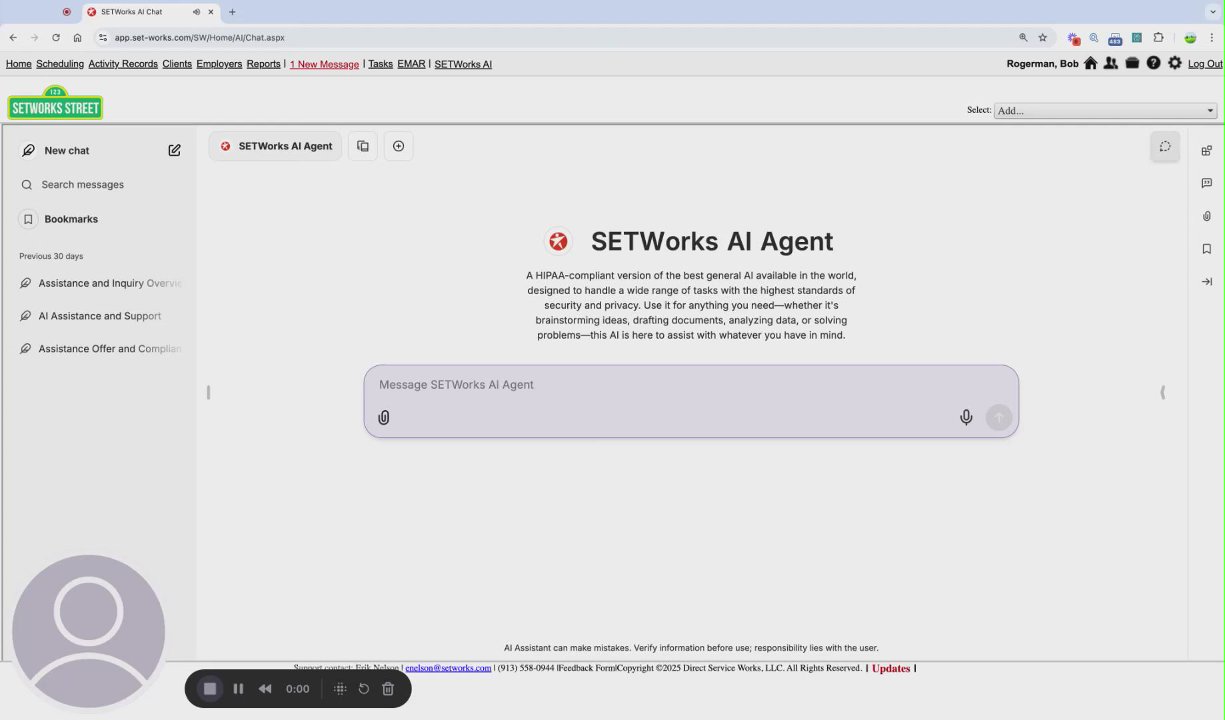Click the browser reload button
Viewport: 1225px width, 720px height.
56,38
